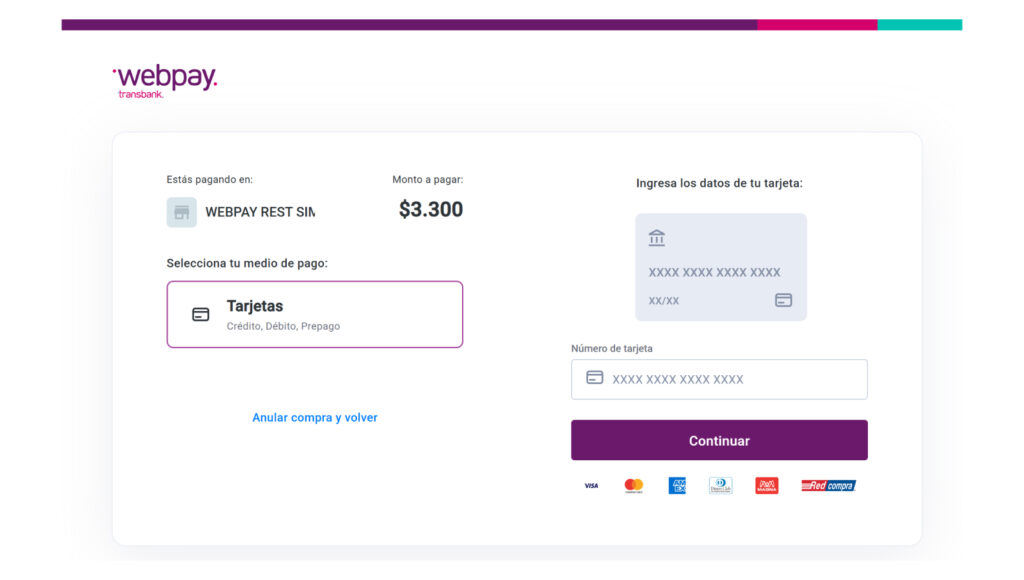1024x580 pixels.
Task: Click the Mastercard logo
Action: point(633,486)
